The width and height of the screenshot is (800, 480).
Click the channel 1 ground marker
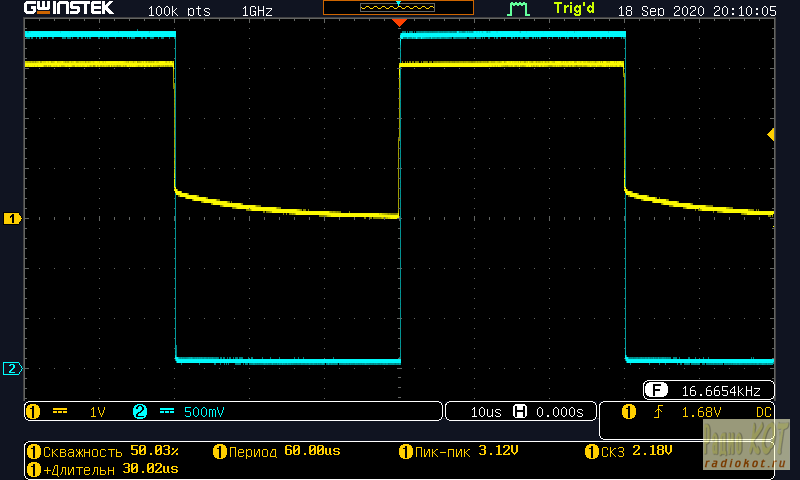coord(12,218)
